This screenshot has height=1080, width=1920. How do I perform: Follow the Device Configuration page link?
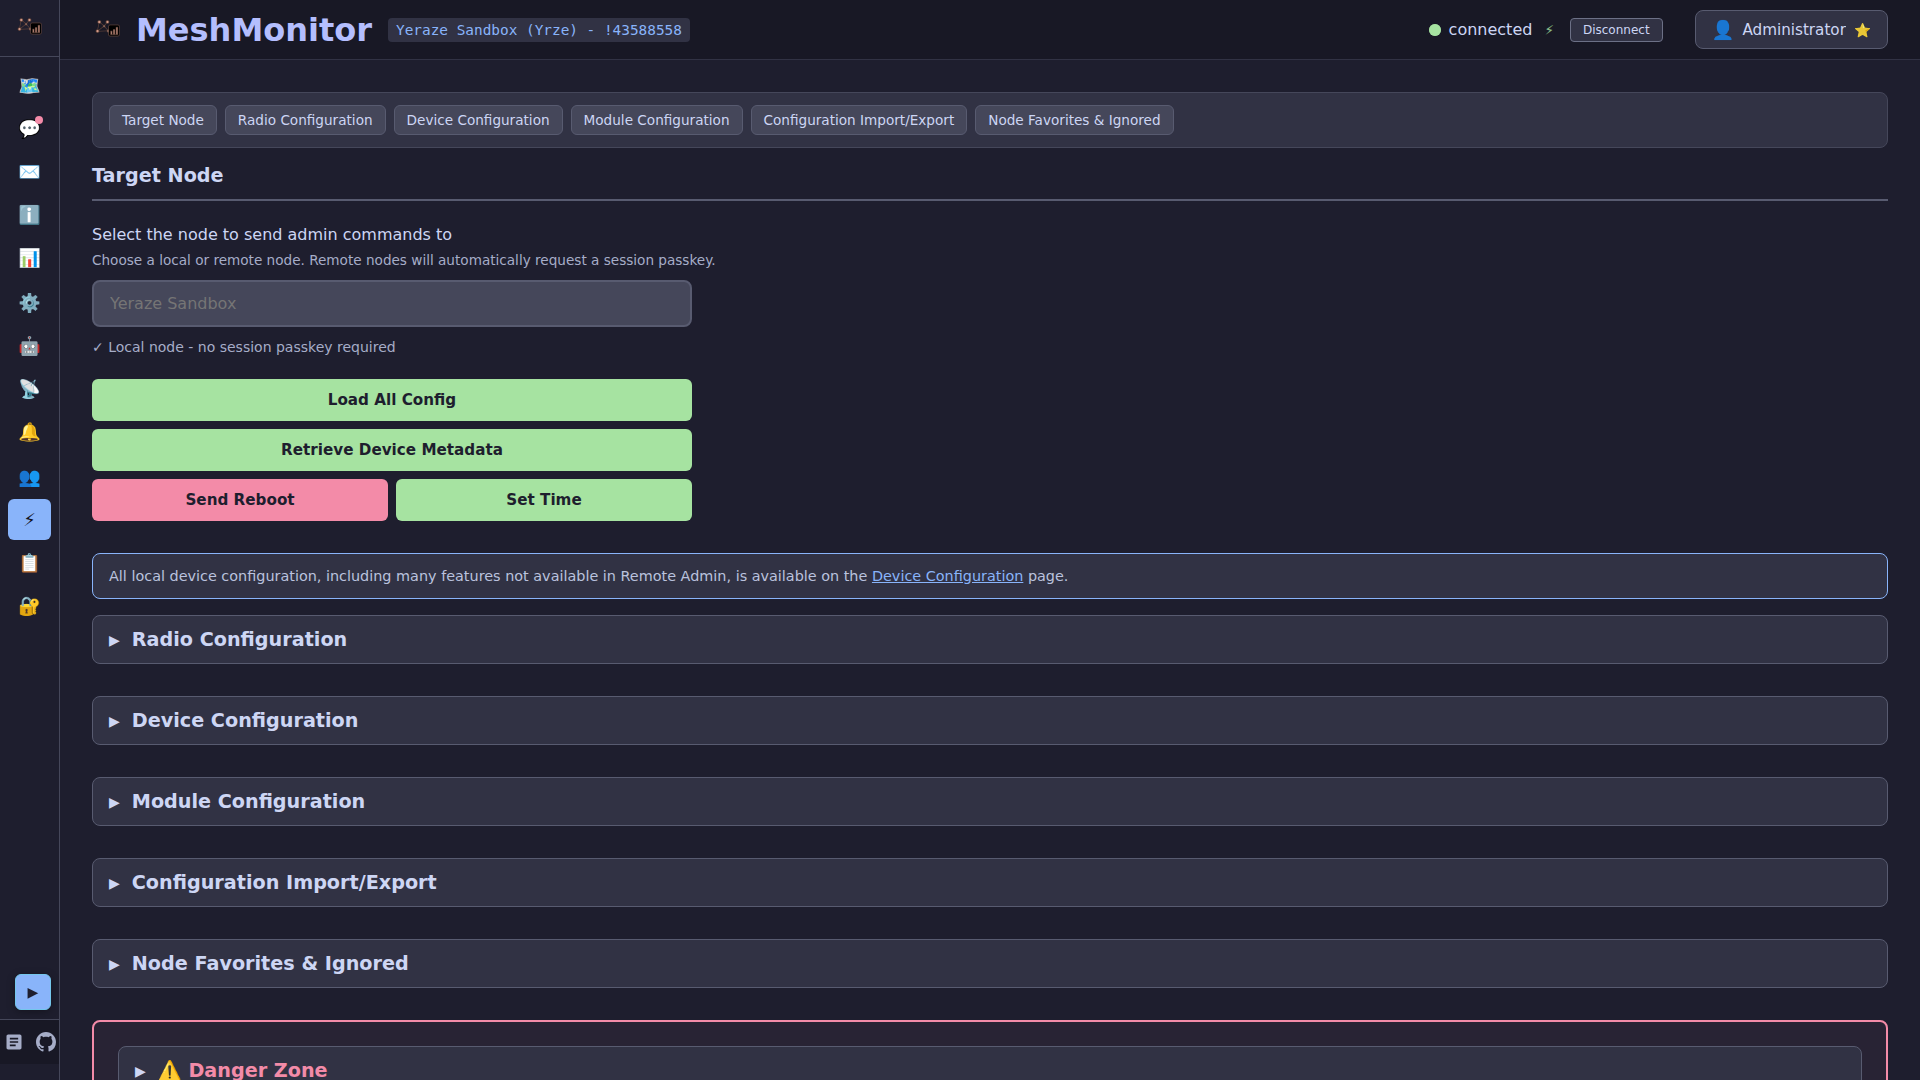click(x=946, y=576)
